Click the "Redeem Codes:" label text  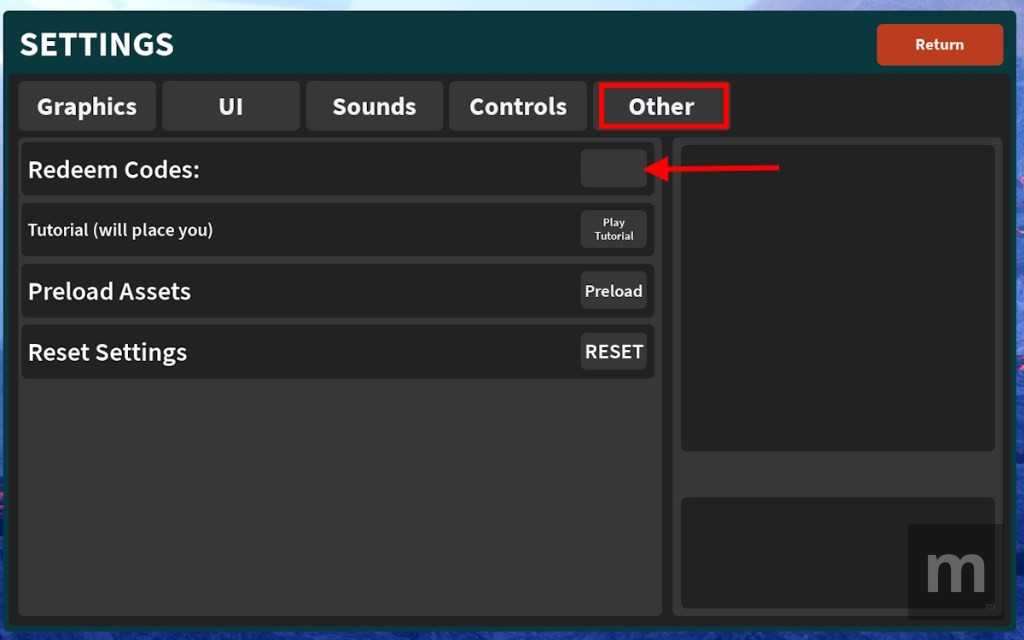click(x=114, y=170)
